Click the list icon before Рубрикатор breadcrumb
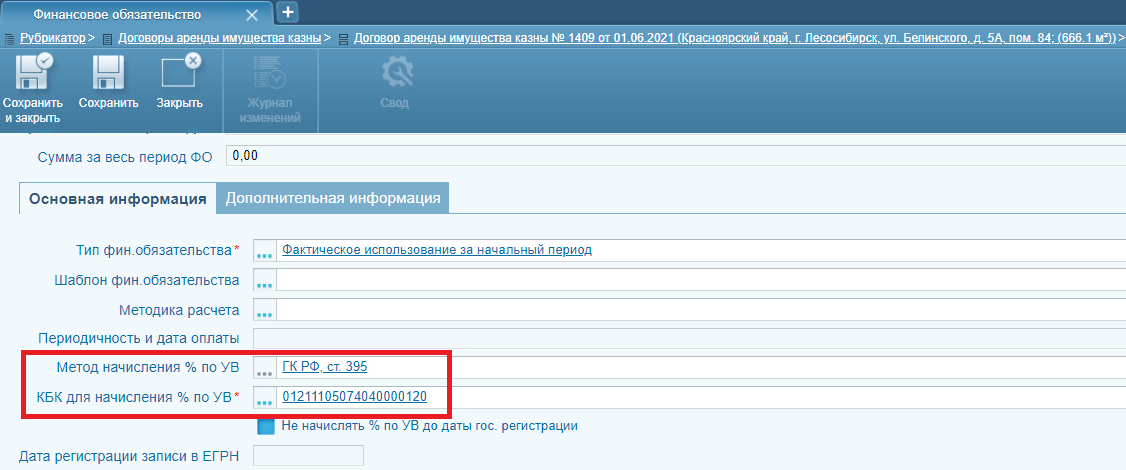The height and width of the screenshot is (470, 1126). pyautogui.click(x=9, y=38)
